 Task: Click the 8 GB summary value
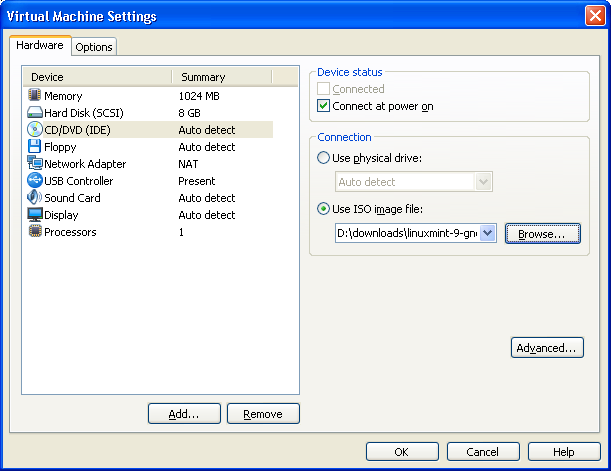tap(189, 113)
